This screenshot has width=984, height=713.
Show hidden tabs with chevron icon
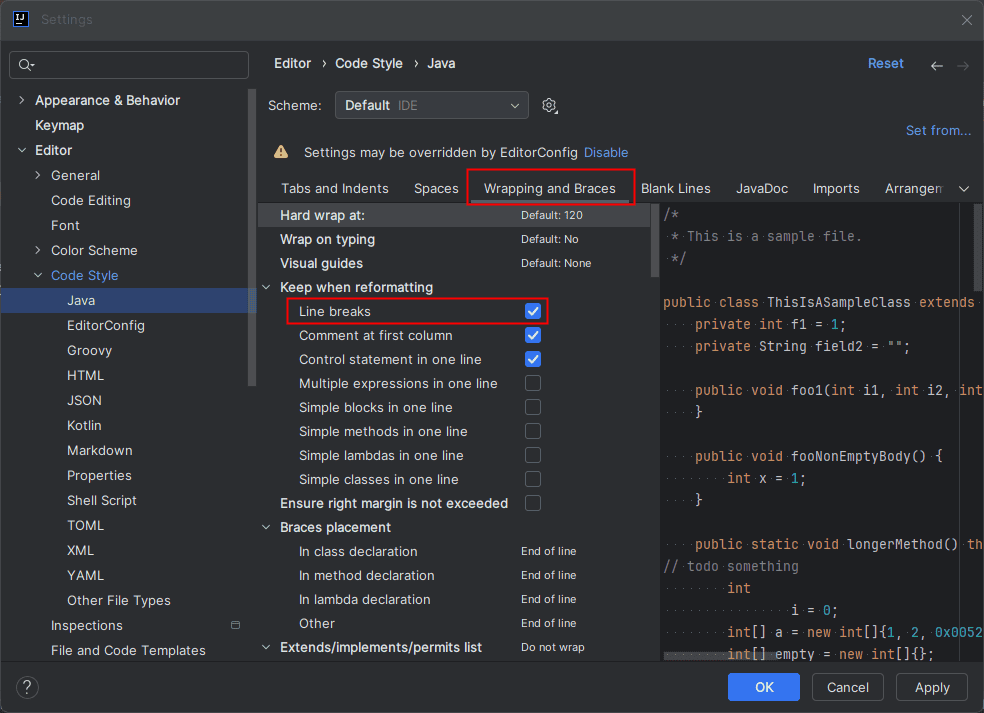964,188
